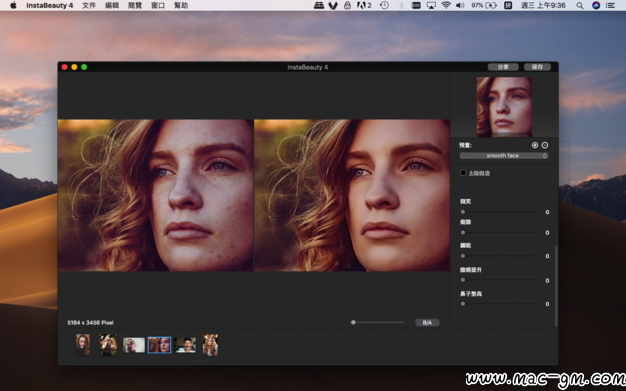Screen dimensions: 626x391
Task: Click the 0 value beside the 鼻子墊高 slider
Action: (547, 304)
